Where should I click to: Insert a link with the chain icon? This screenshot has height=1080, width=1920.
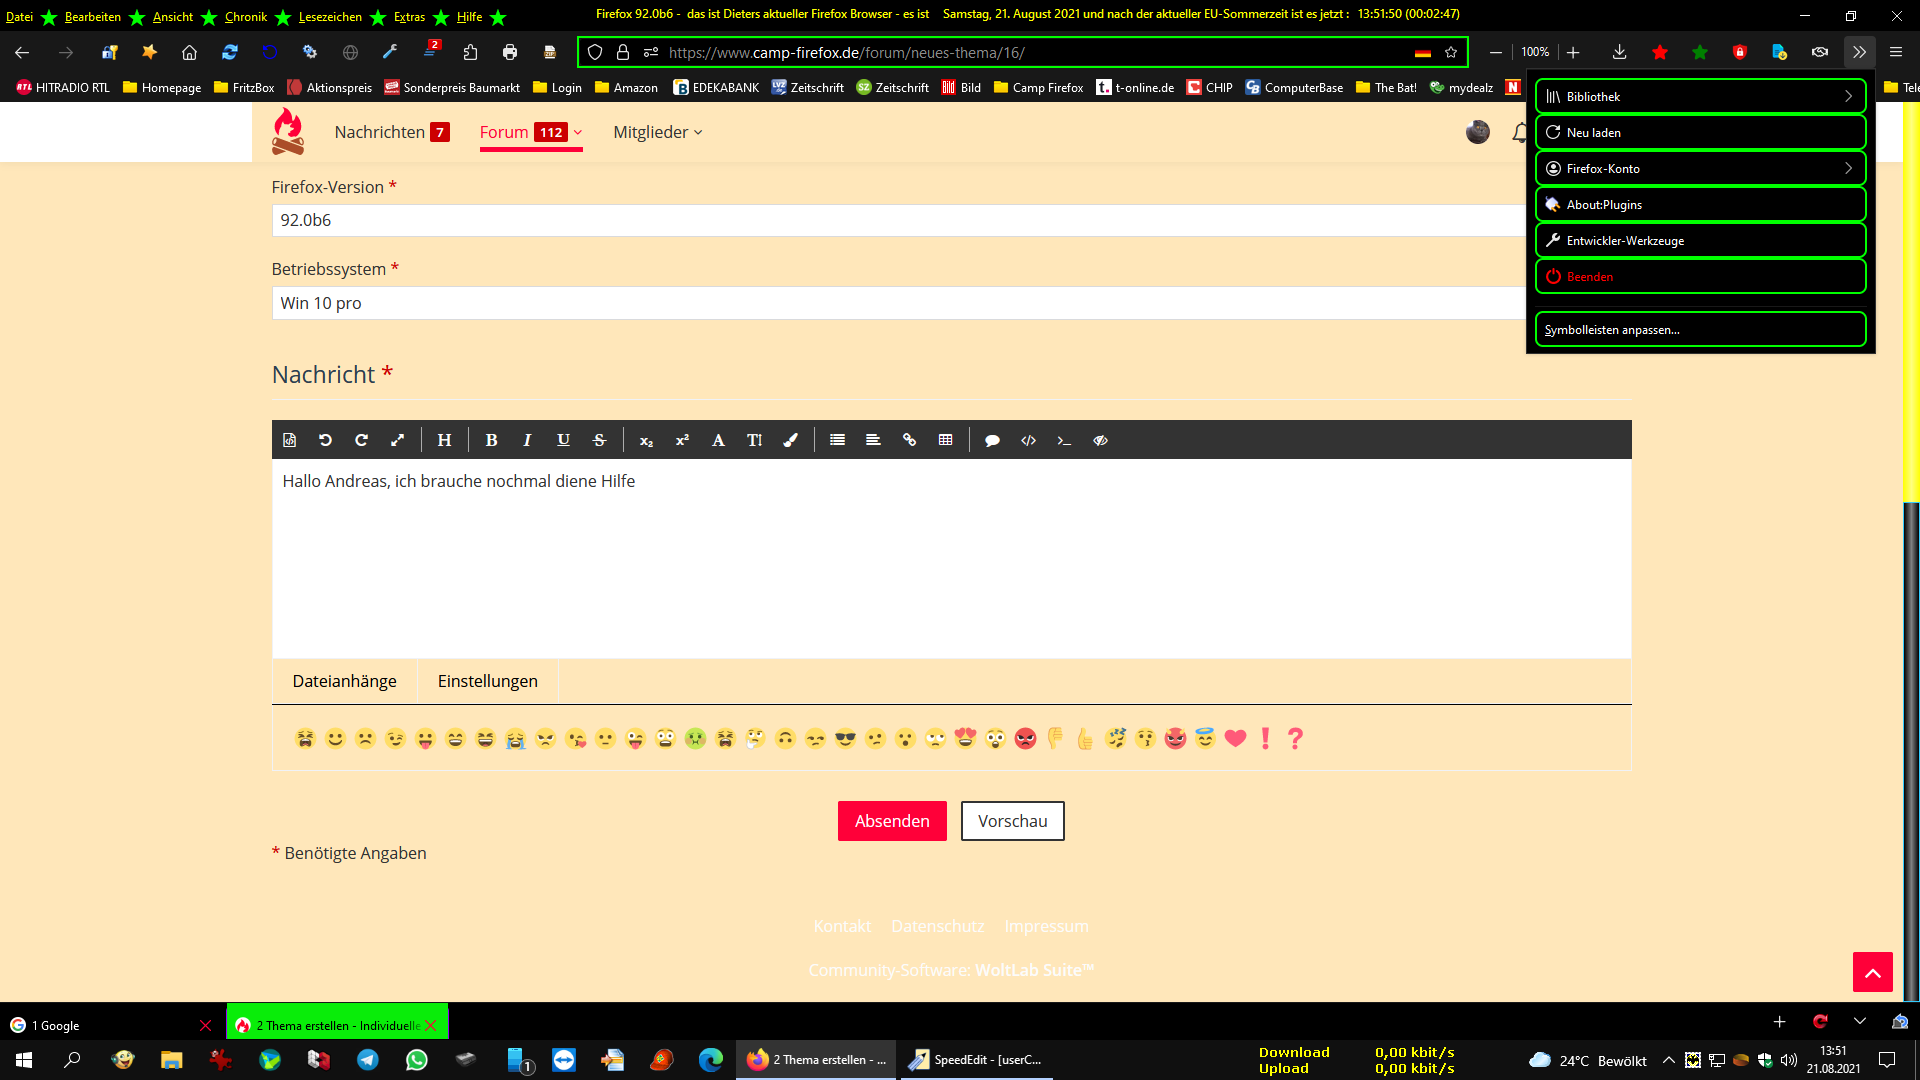click(x=909, y=440)
